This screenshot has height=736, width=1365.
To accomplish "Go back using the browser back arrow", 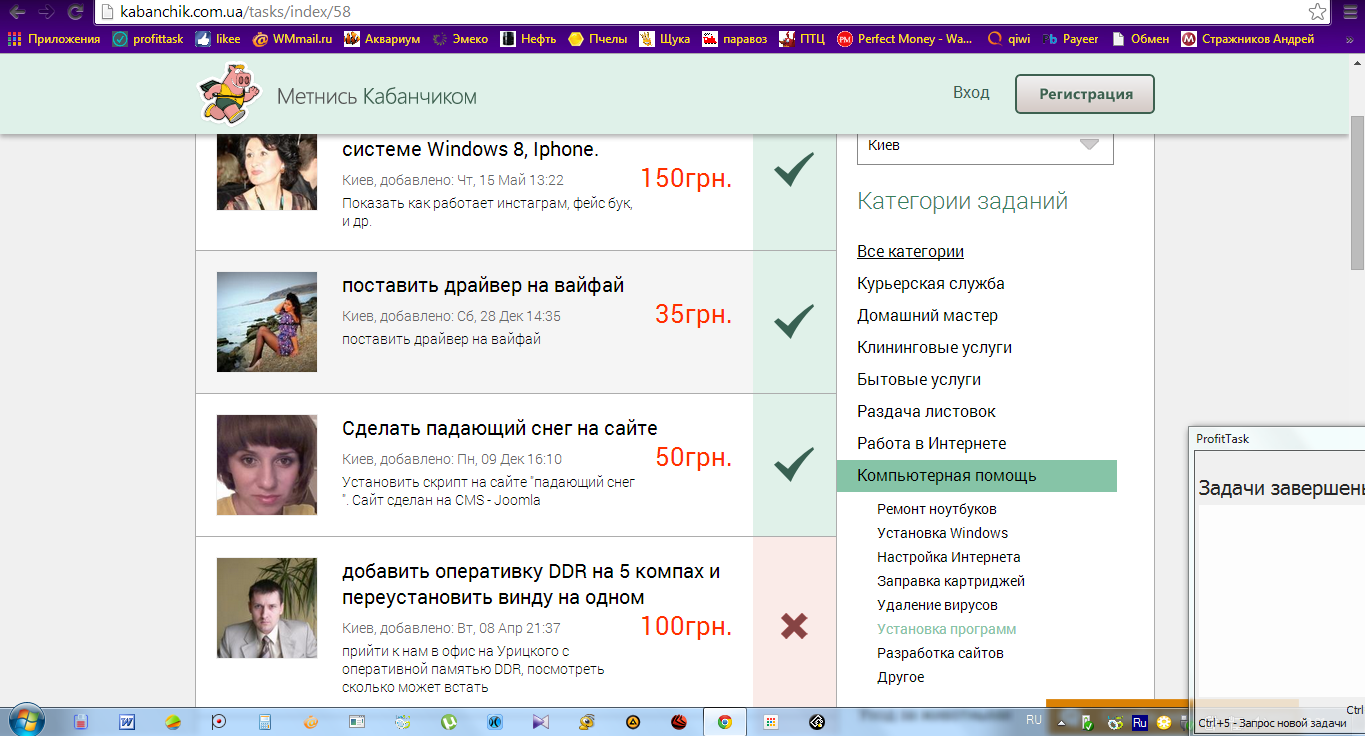I will click(x=16, y=12).
